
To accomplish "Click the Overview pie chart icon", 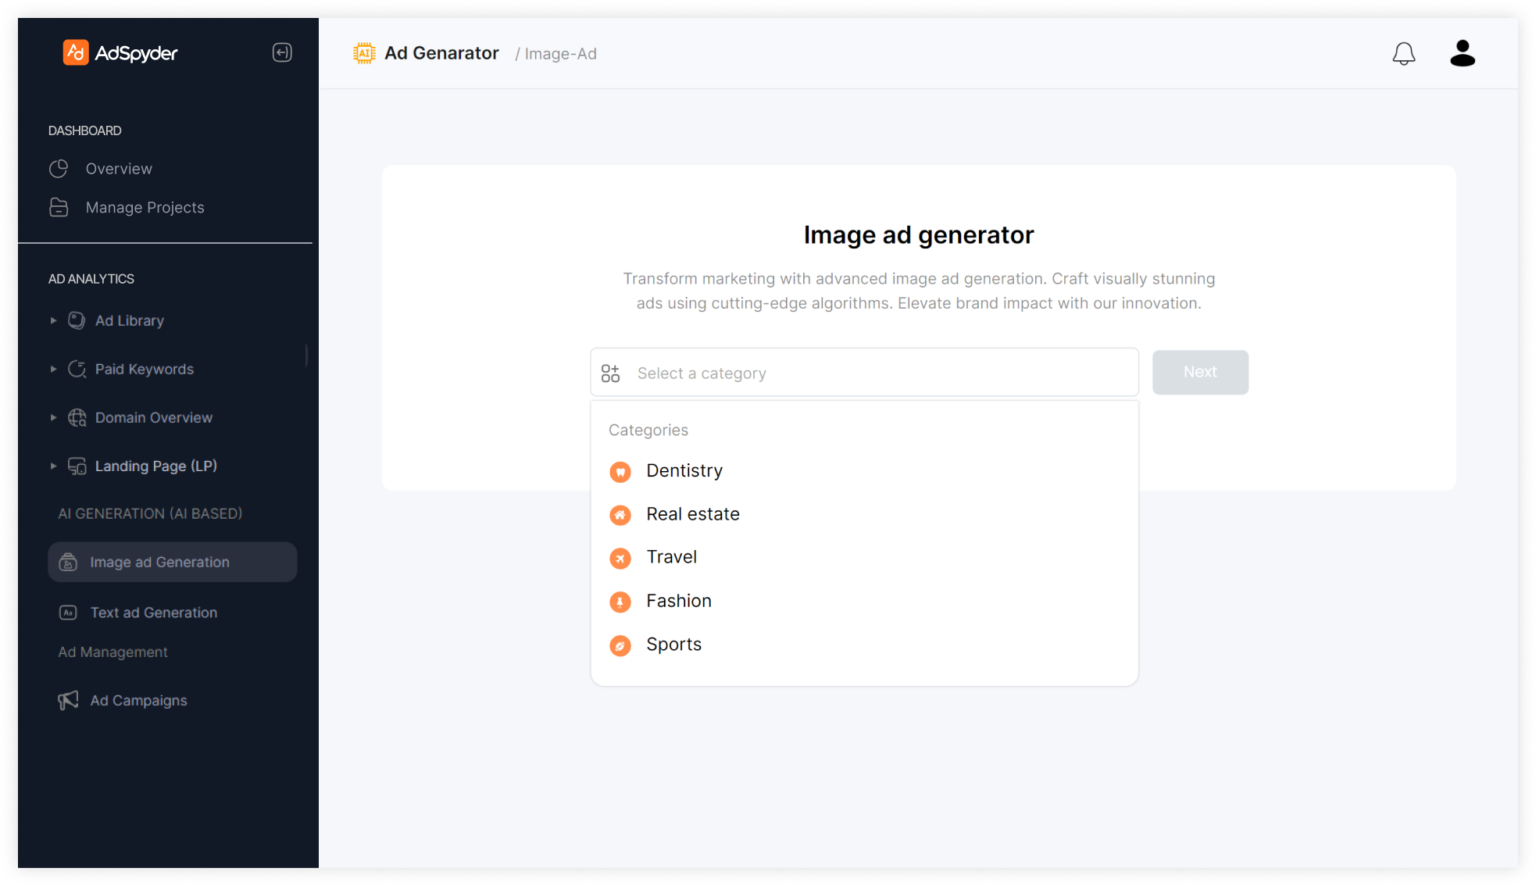I will click(x=59, y=169).
